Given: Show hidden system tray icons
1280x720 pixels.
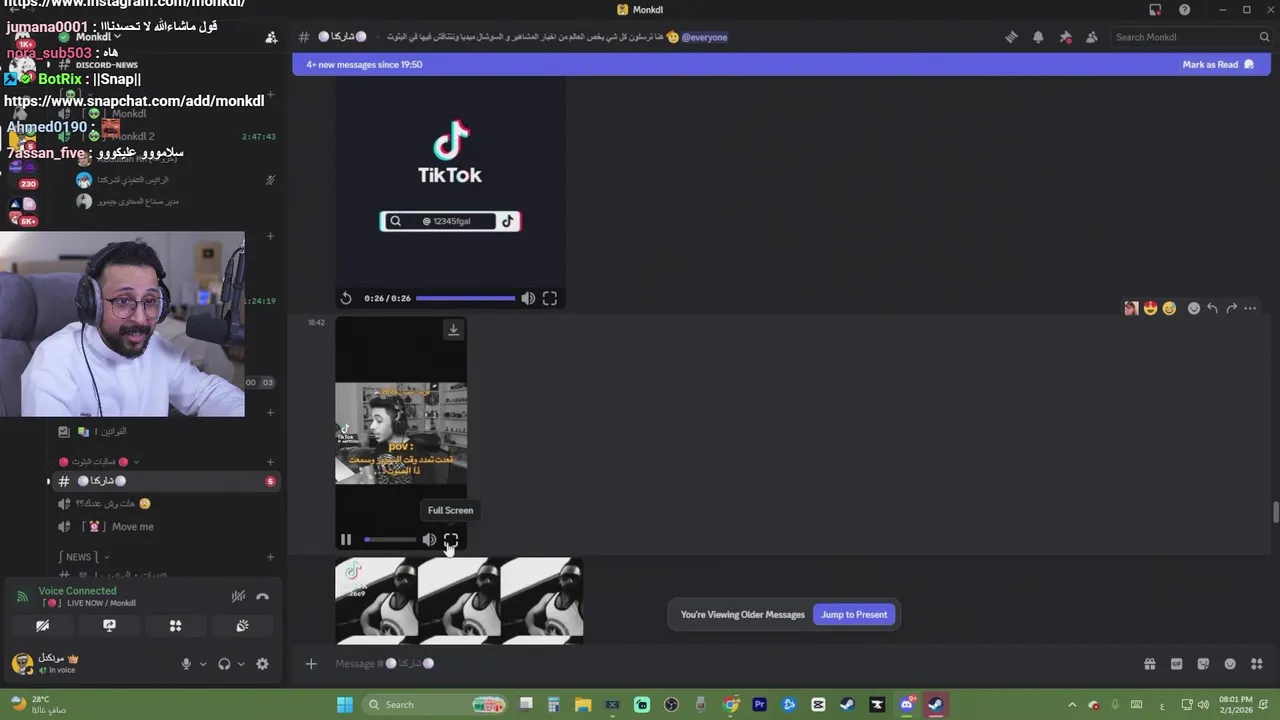Looking at the screenshot, I should point(1072,705).
